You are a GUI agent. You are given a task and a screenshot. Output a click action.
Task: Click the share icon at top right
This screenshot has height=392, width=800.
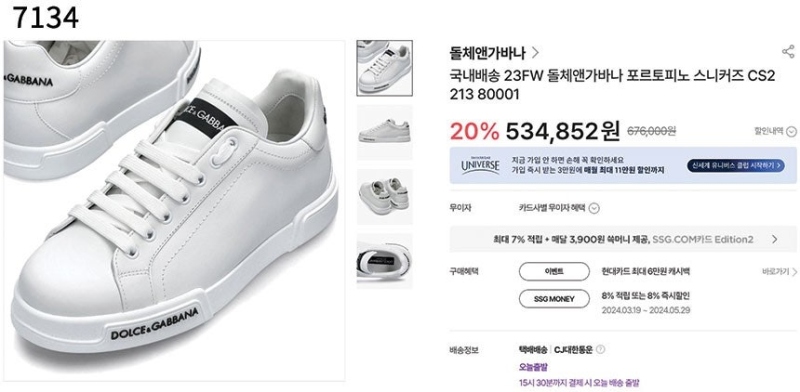788,52
